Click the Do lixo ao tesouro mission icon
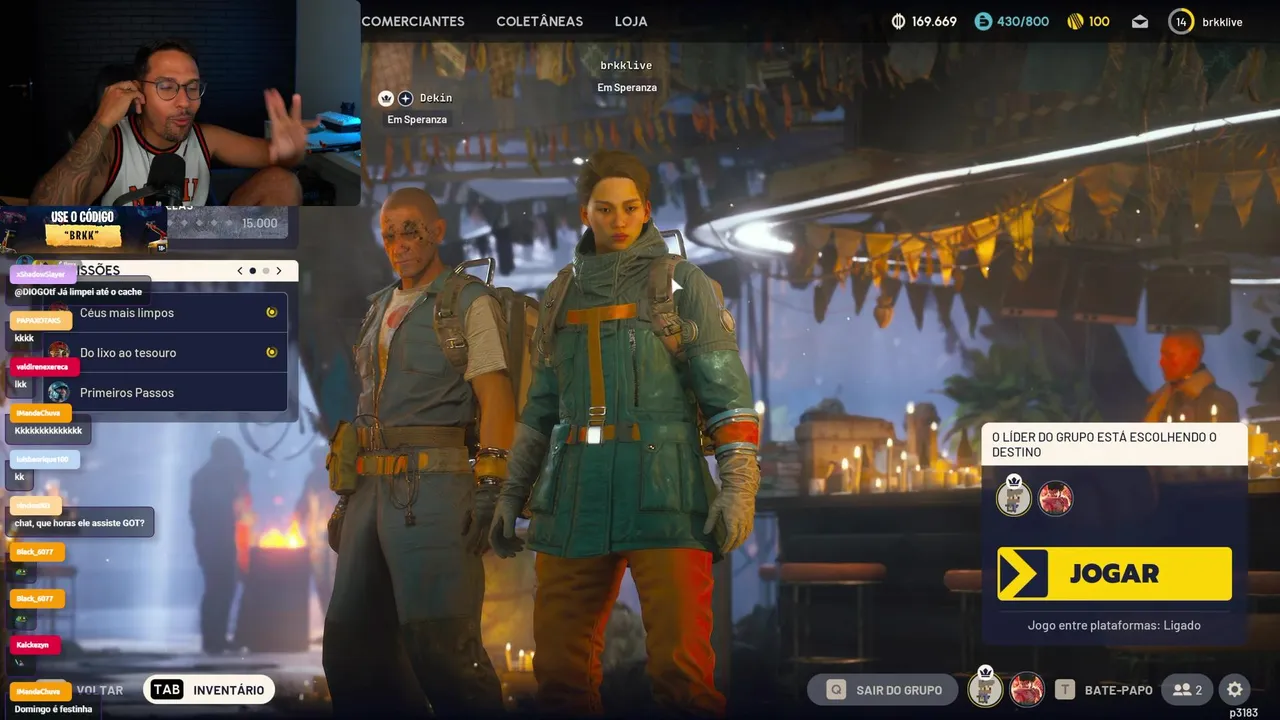This screenshot has height=720, width=1280. click(59, 352)
